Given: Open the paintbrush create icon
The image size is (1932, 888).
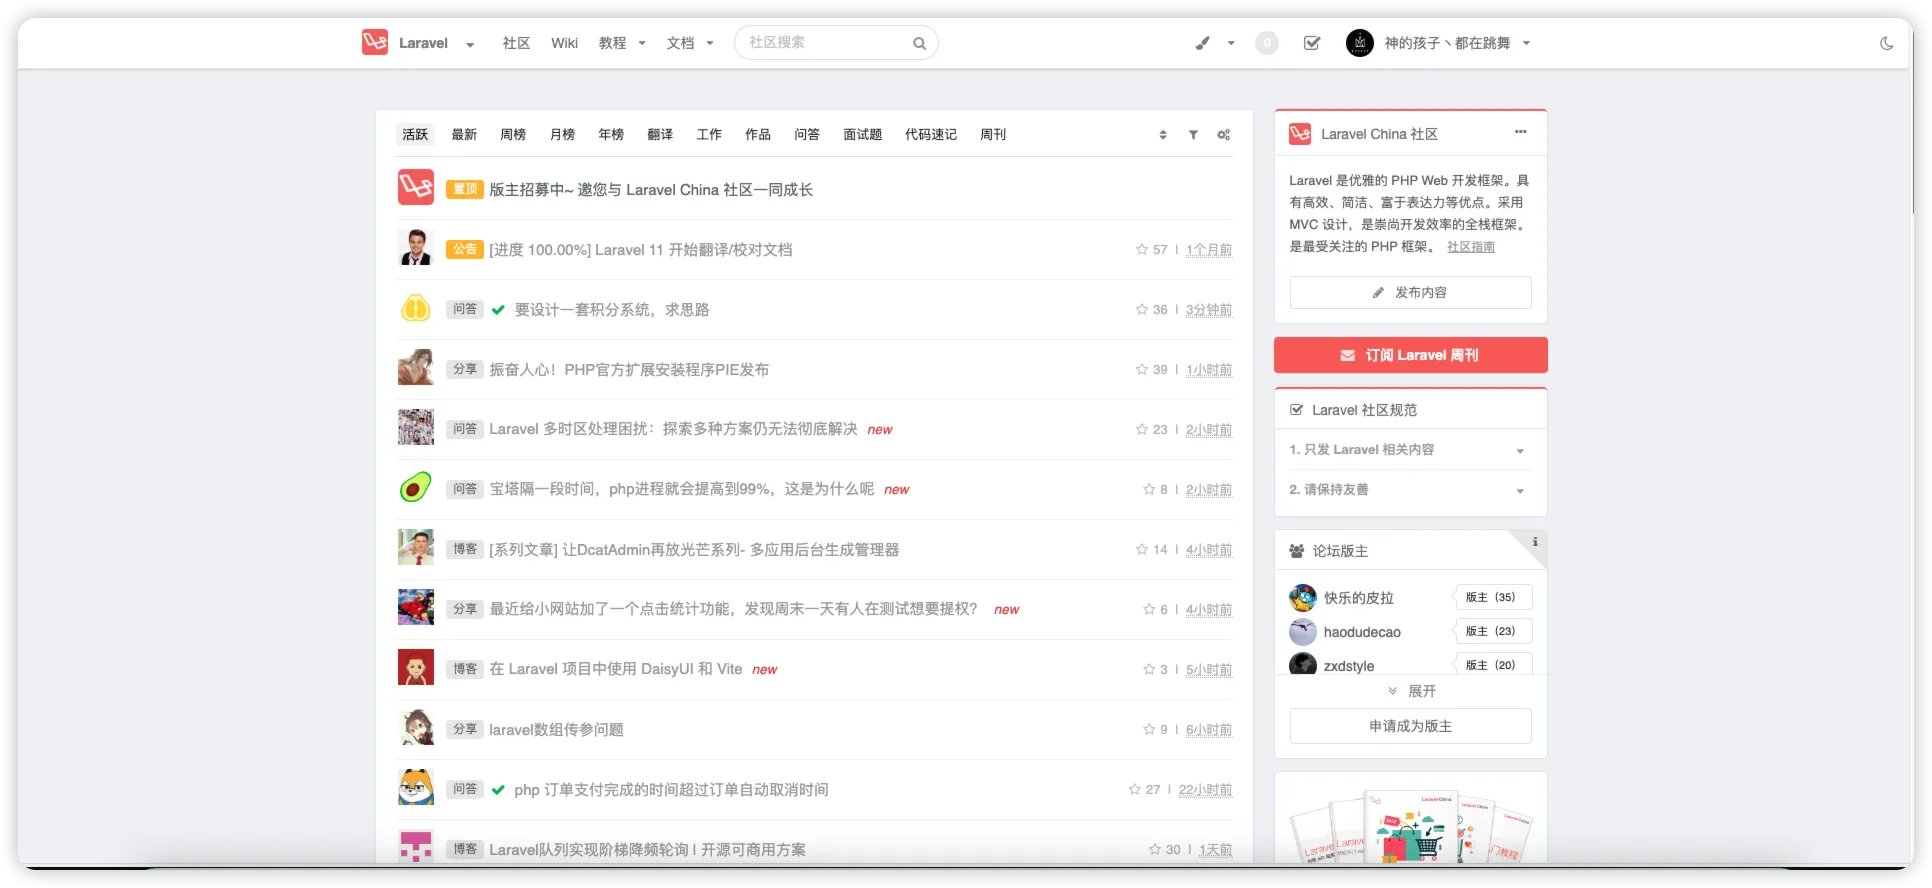Looking at the screenshot, I should 1202,43.
